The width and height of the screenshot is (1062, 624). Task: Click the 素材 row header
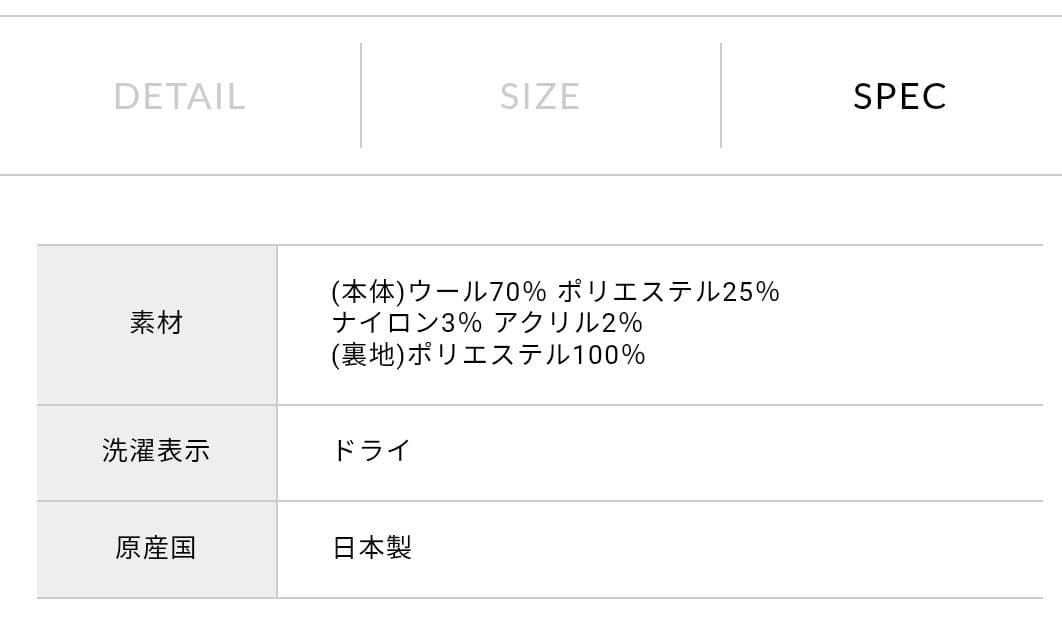(x=156, y=324)
